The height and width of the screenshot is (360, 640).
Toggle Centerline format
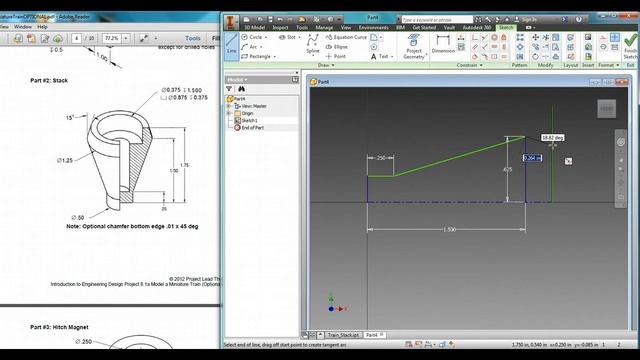click(x=603, y=47)
